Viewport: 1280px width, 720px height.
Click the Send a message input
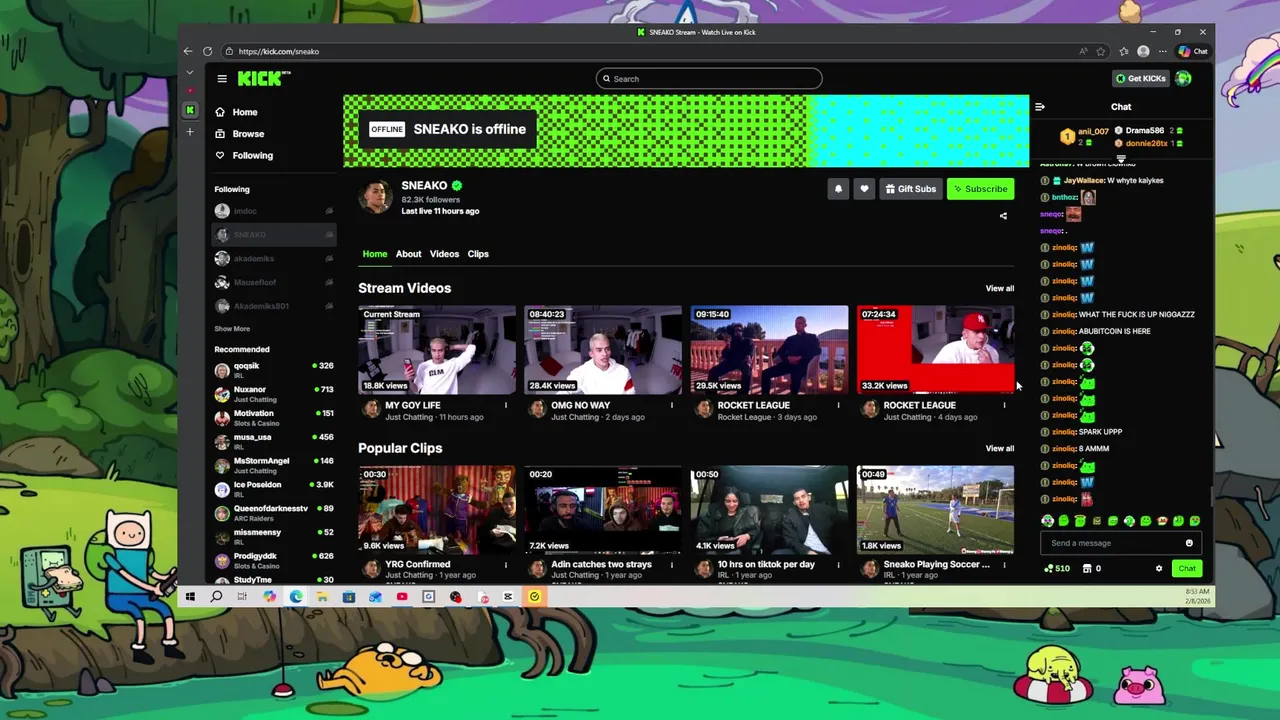1113,543
